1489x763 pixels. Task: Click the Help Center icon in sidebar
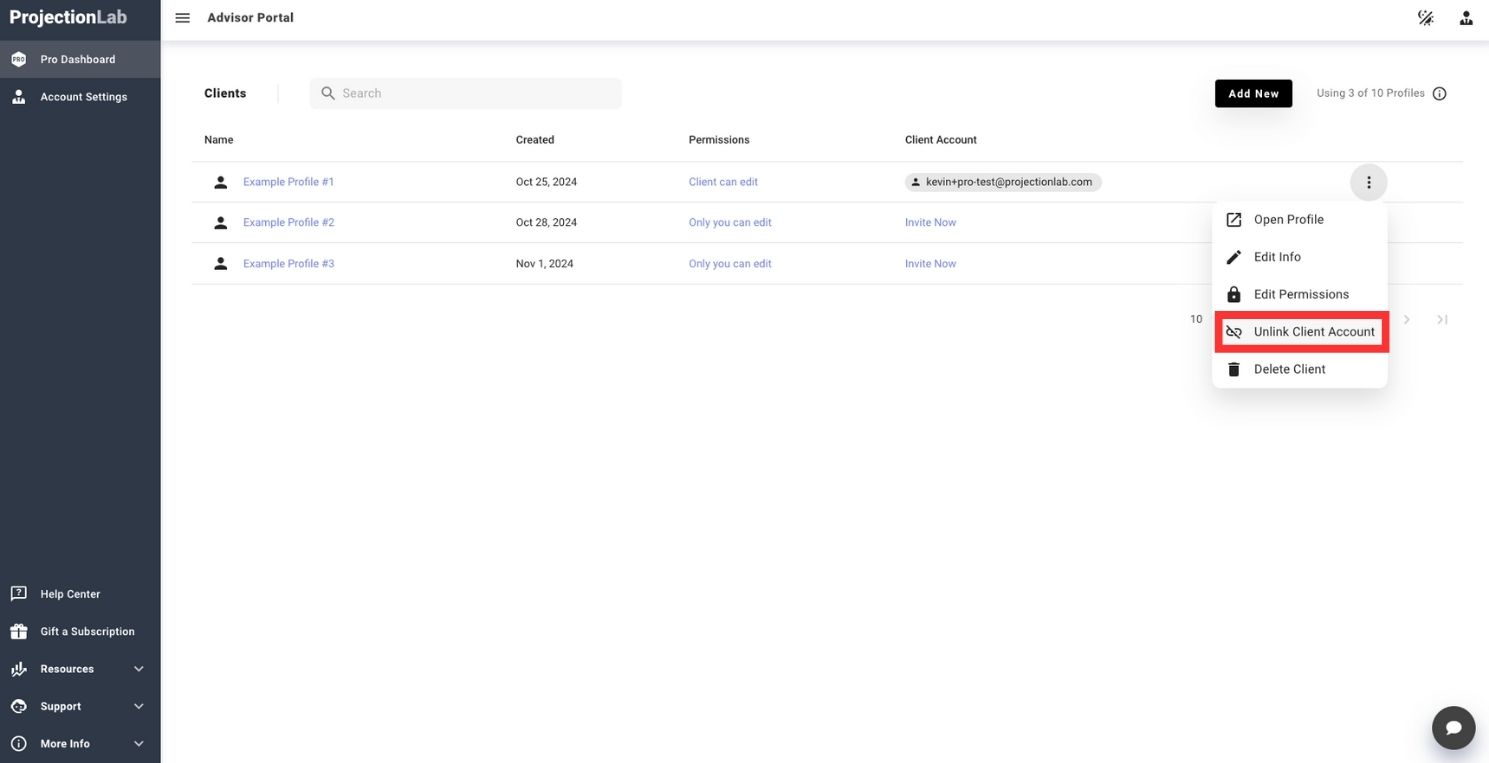click(19, 594)
